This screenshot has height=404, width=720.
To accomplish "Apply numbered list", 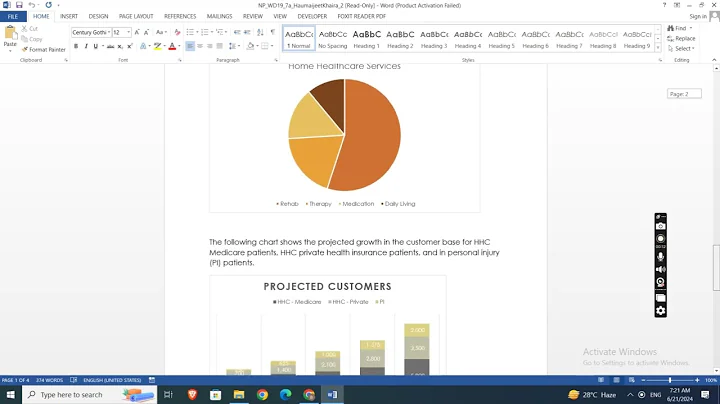I will point(205,32).
